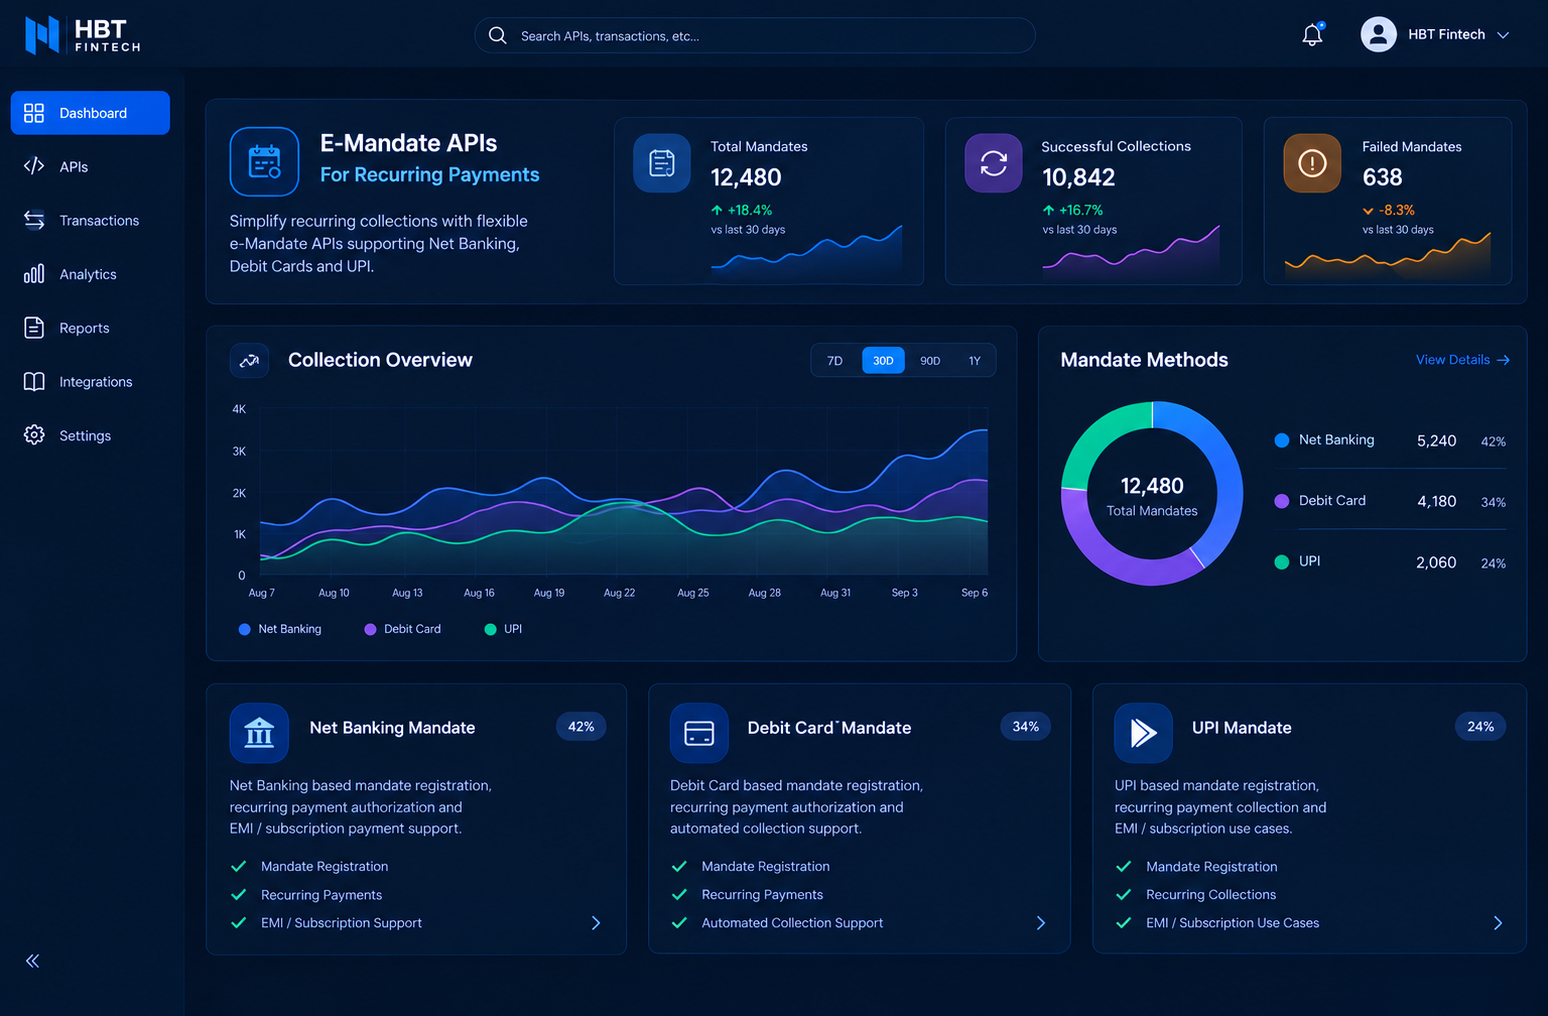Click the Debit Card purple dot in Mandate Methods
Viewport: 1548px width, 1016px height.
[1282, 501]
